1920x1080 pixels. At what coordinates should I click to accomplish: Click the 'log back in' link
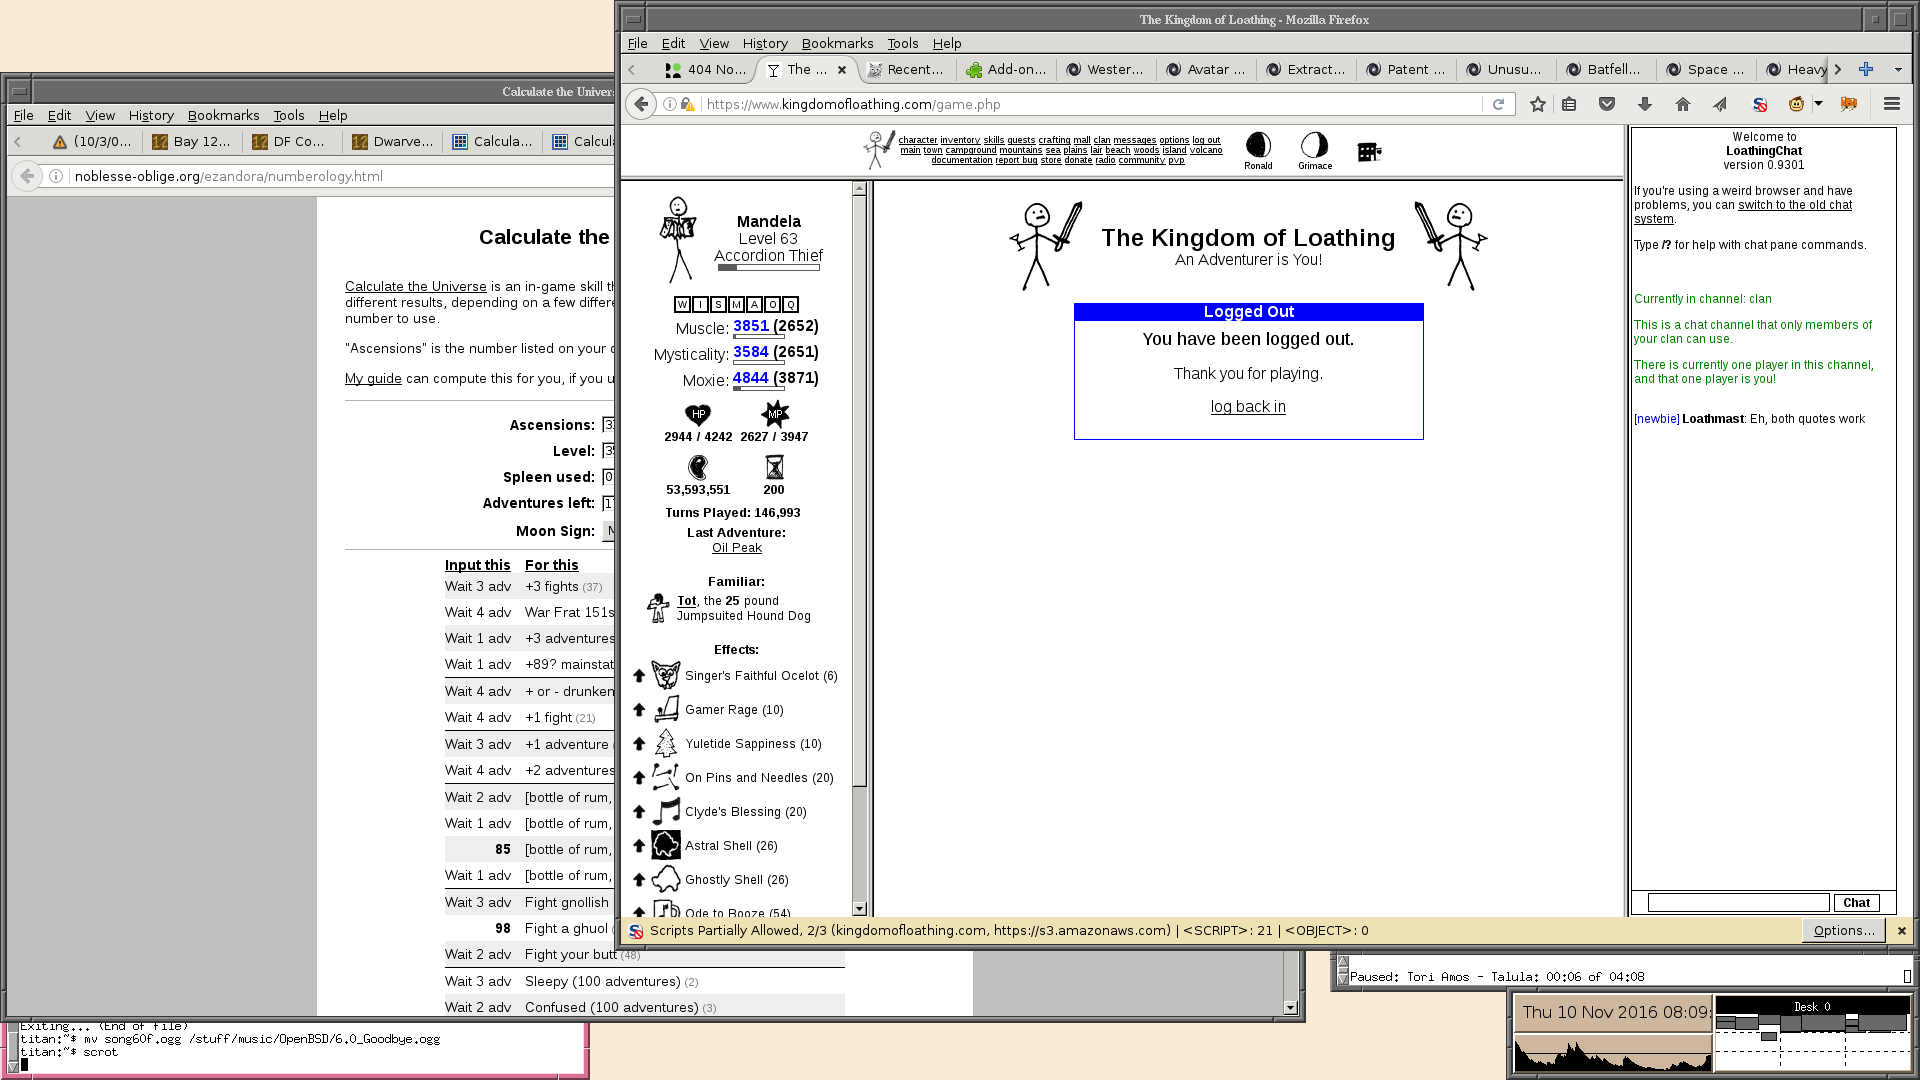click(1248, 407)
